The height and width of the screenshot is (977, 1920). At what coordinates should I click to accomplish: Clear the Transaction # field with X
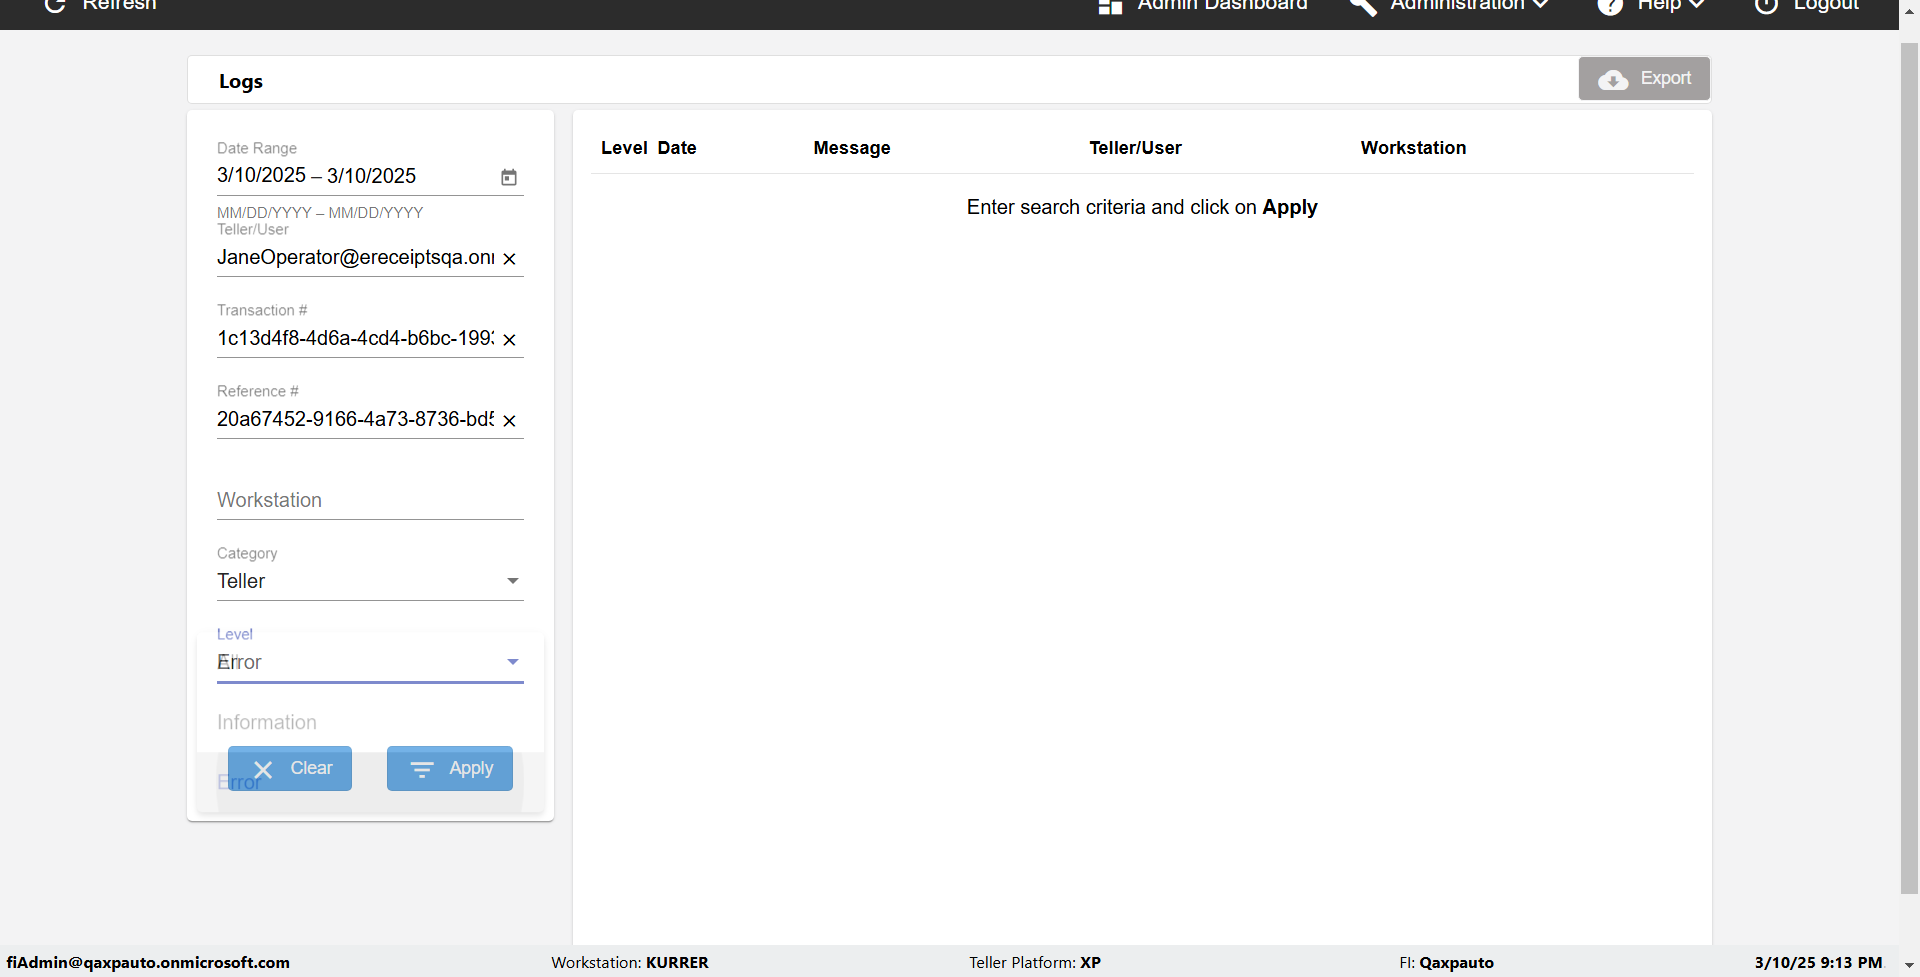pos(510,340)
